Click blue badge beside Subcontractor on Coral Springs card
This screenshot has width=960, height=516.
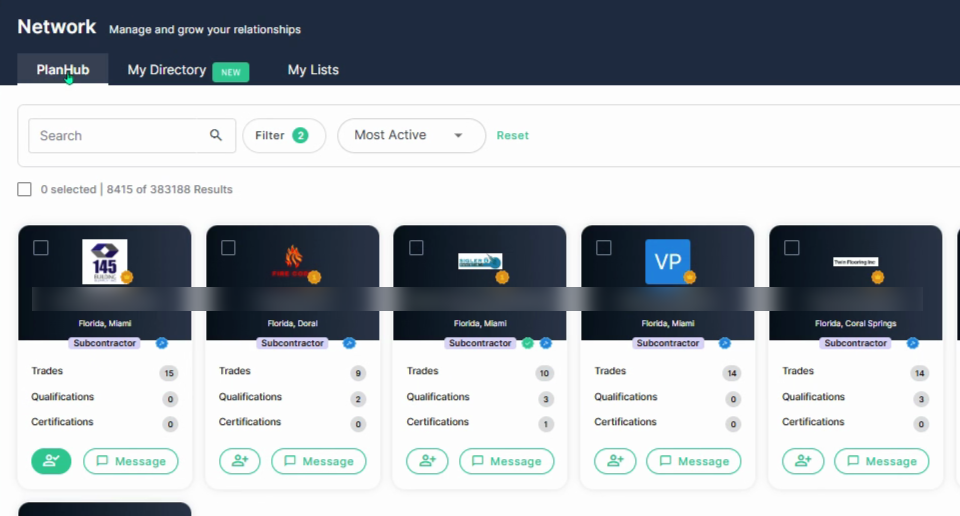[x=913, y=343]
